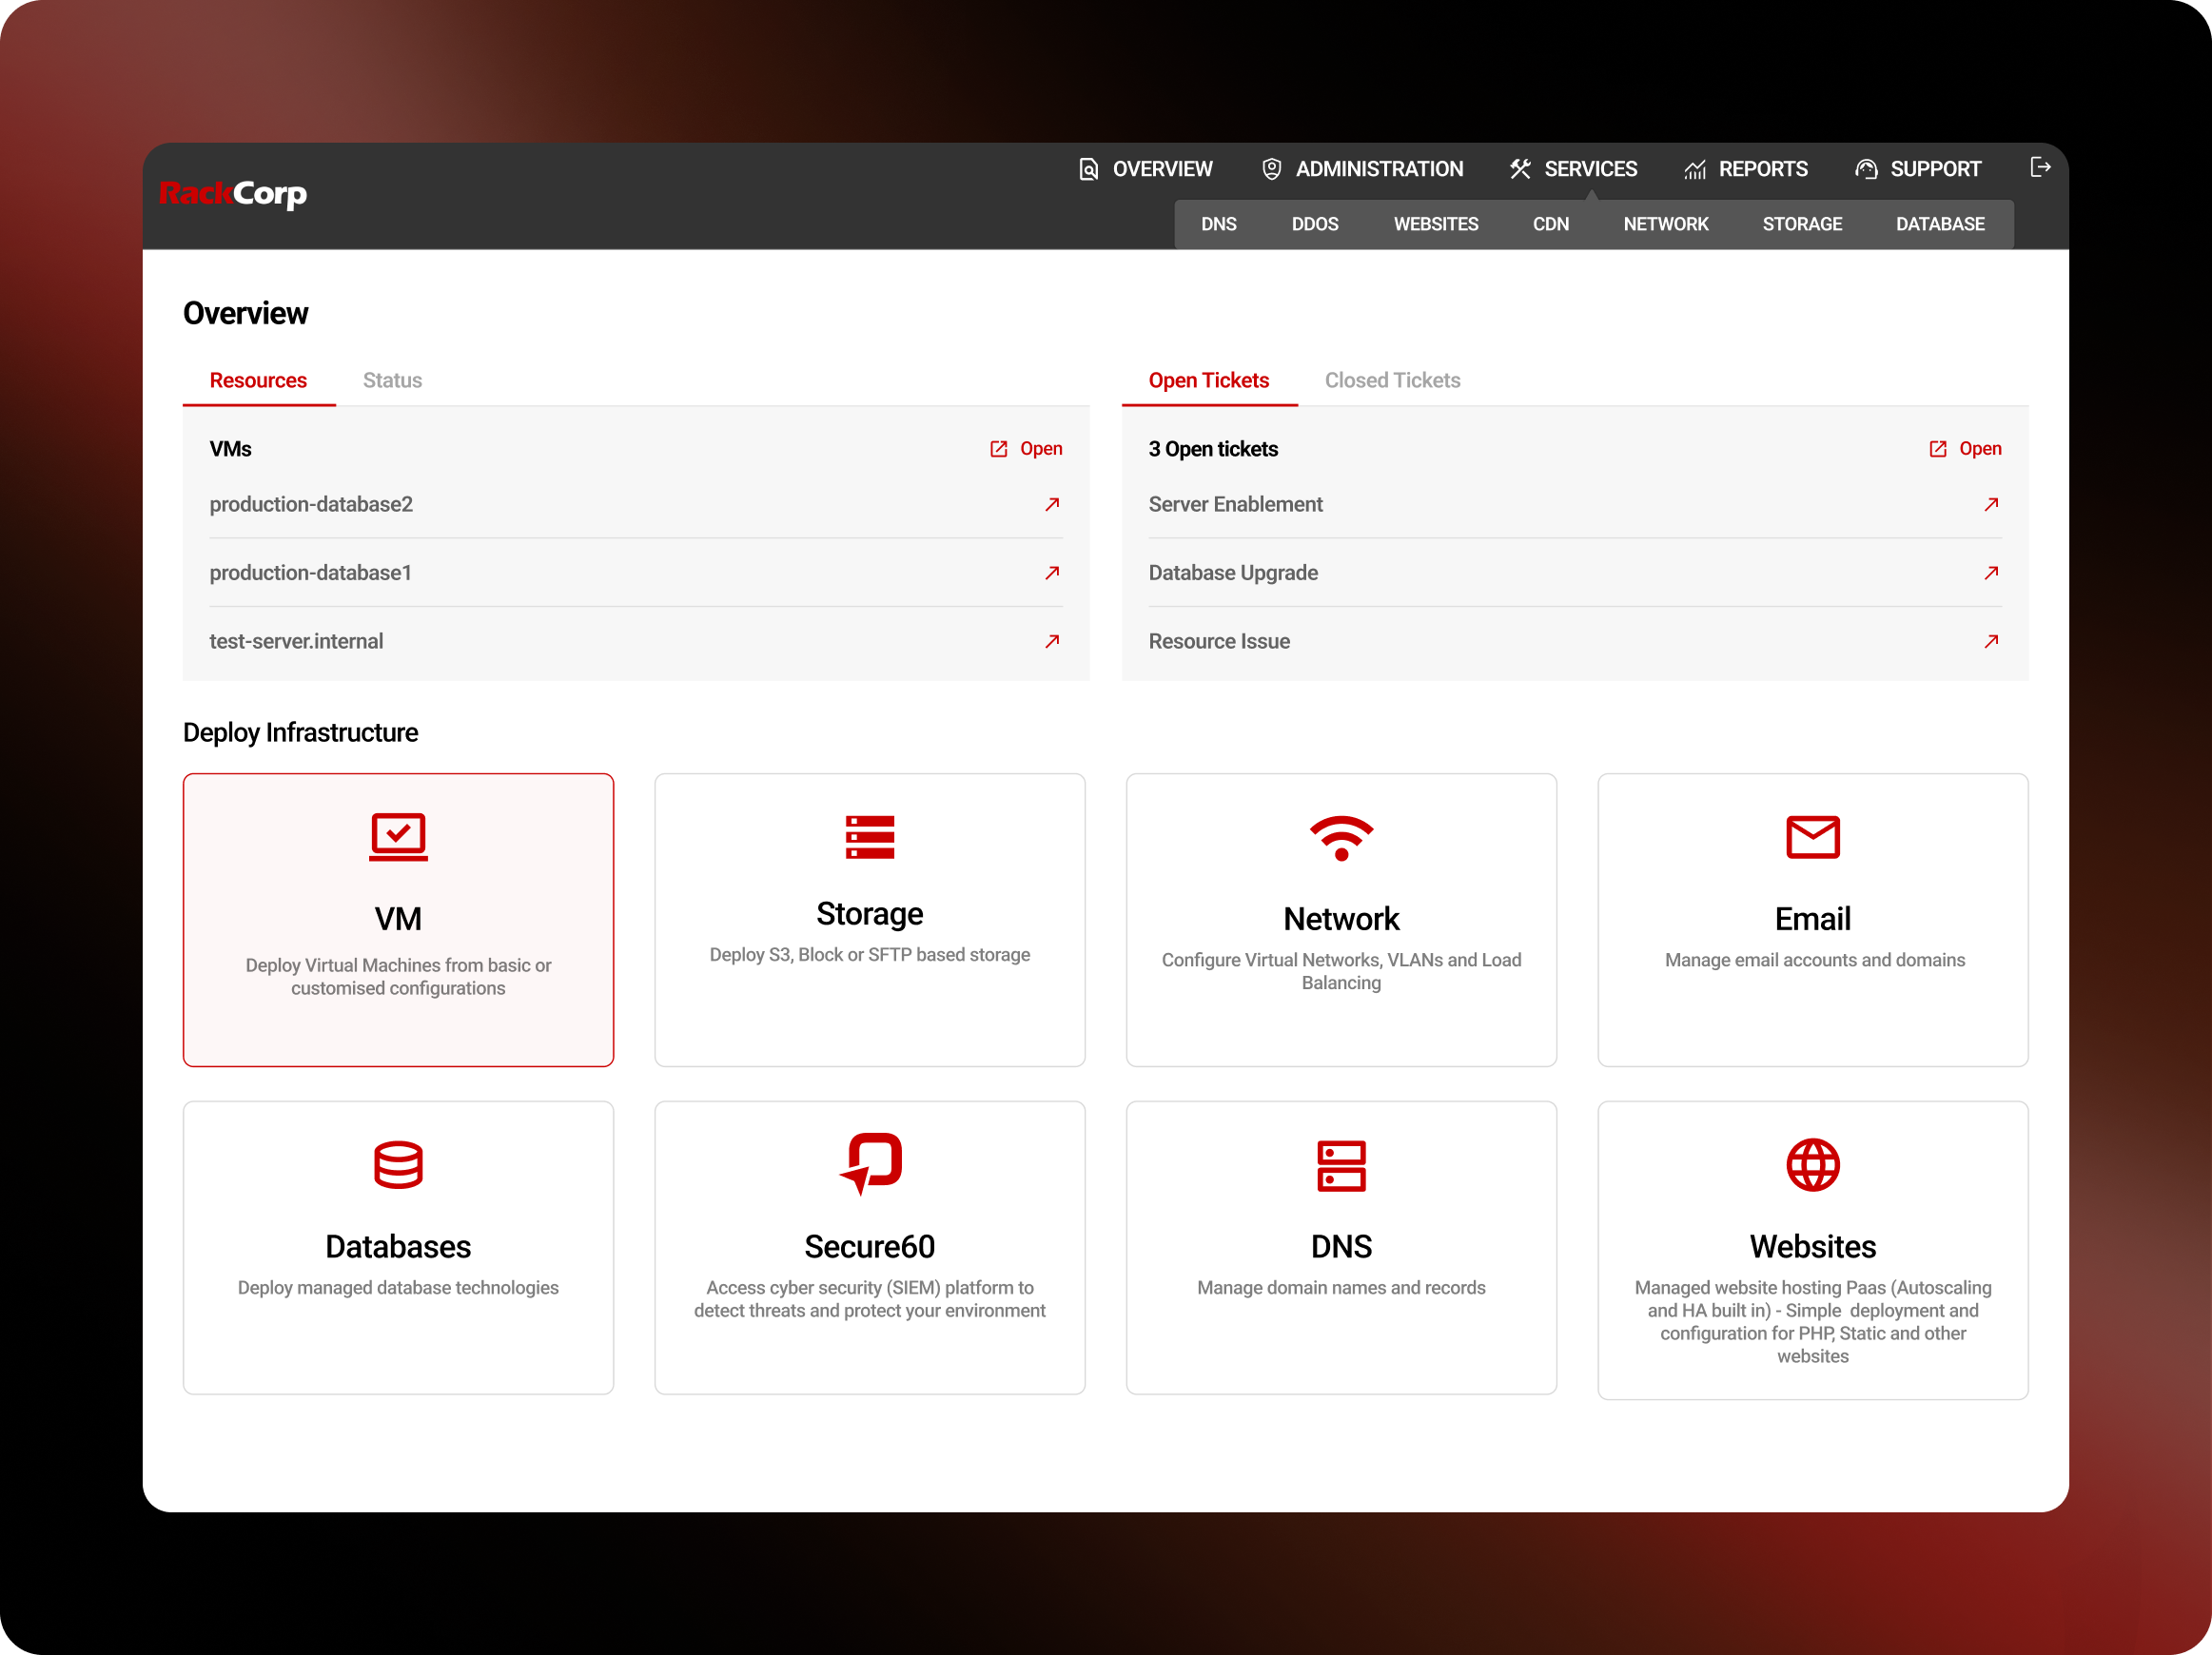Select Storage in services submenu
This screenshot has width=2212, height=1655.
1801,224
